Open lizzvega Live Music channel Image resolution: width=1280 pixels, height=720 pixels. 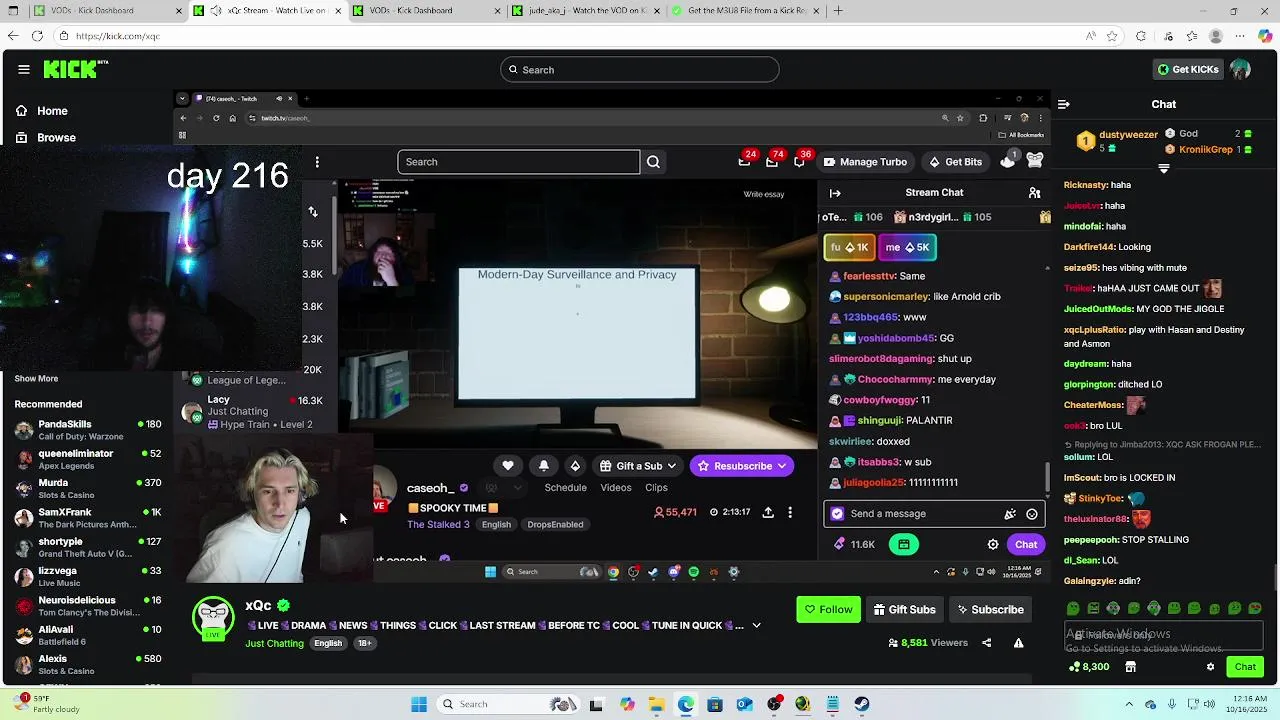(88, 576)
